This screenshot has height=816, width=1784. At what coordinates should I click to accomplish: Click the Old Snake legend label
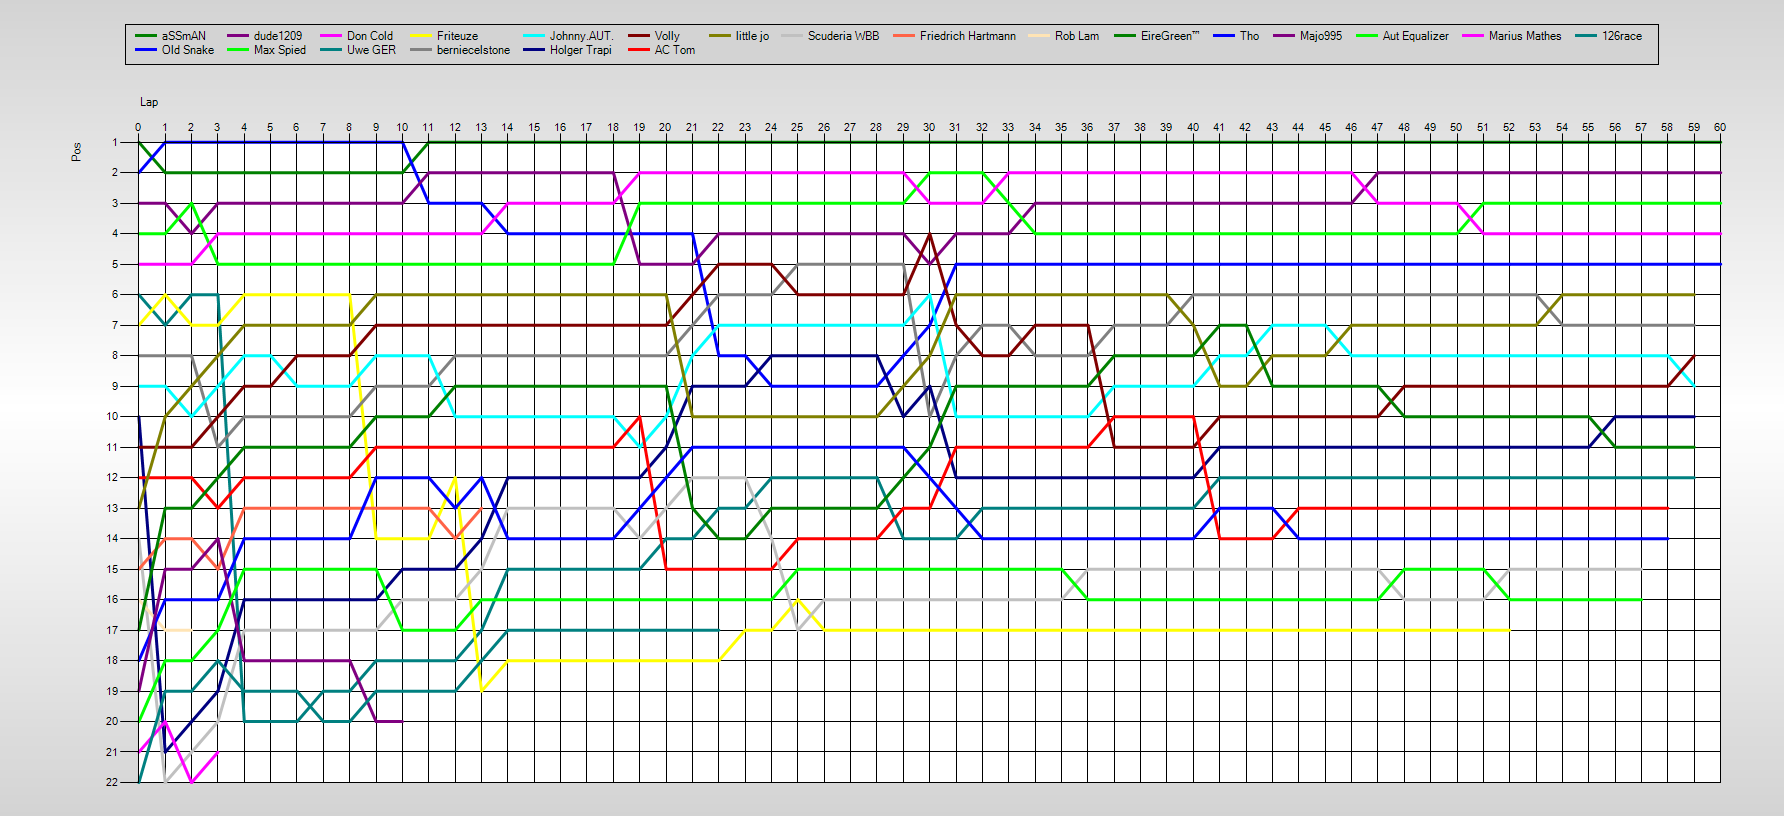[x=188, y=50]
